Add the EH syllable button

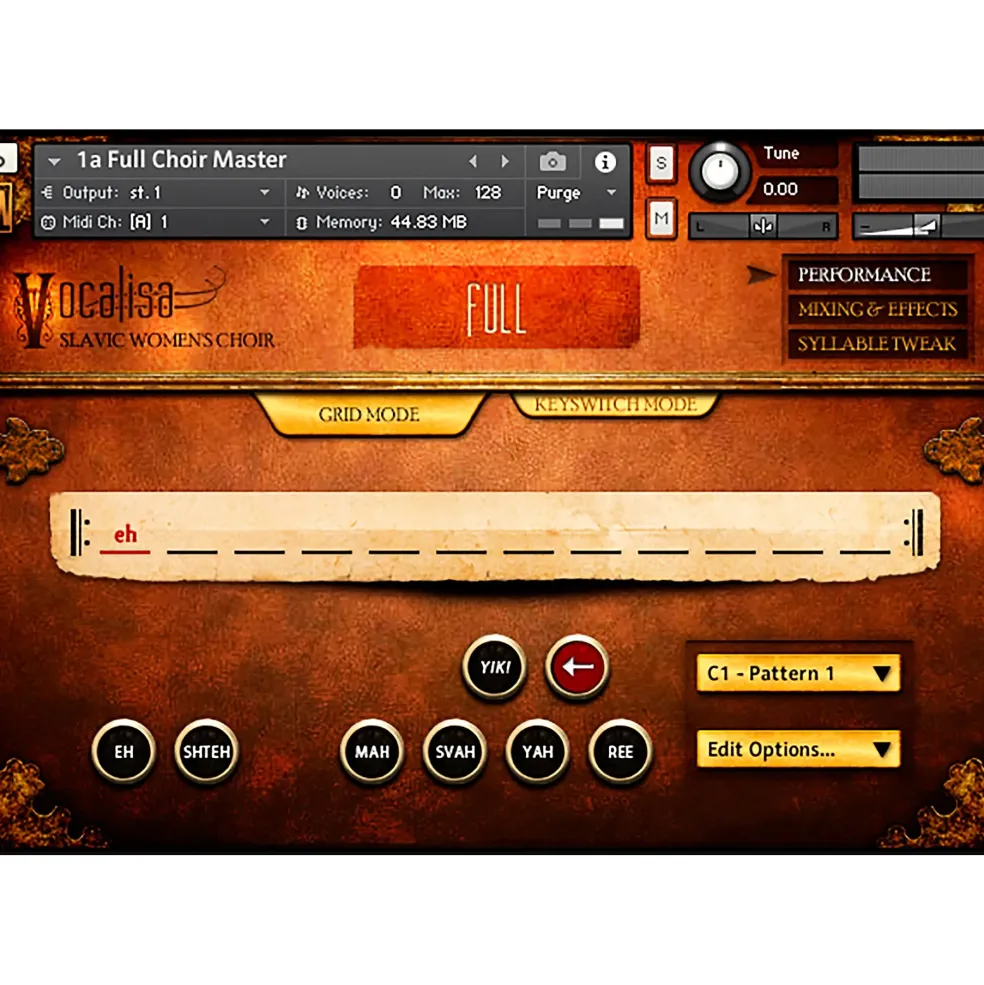coord(124,751)
